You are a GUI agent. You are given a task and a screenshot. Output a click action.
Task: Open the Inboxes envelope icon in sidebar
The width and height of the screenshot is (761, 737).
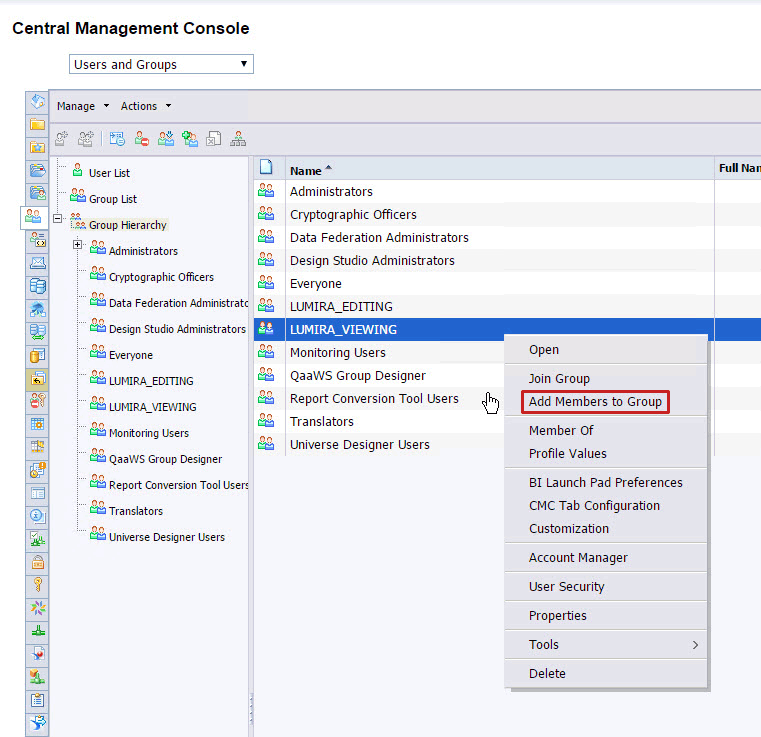pyautogui.click(x=37, y=263)
